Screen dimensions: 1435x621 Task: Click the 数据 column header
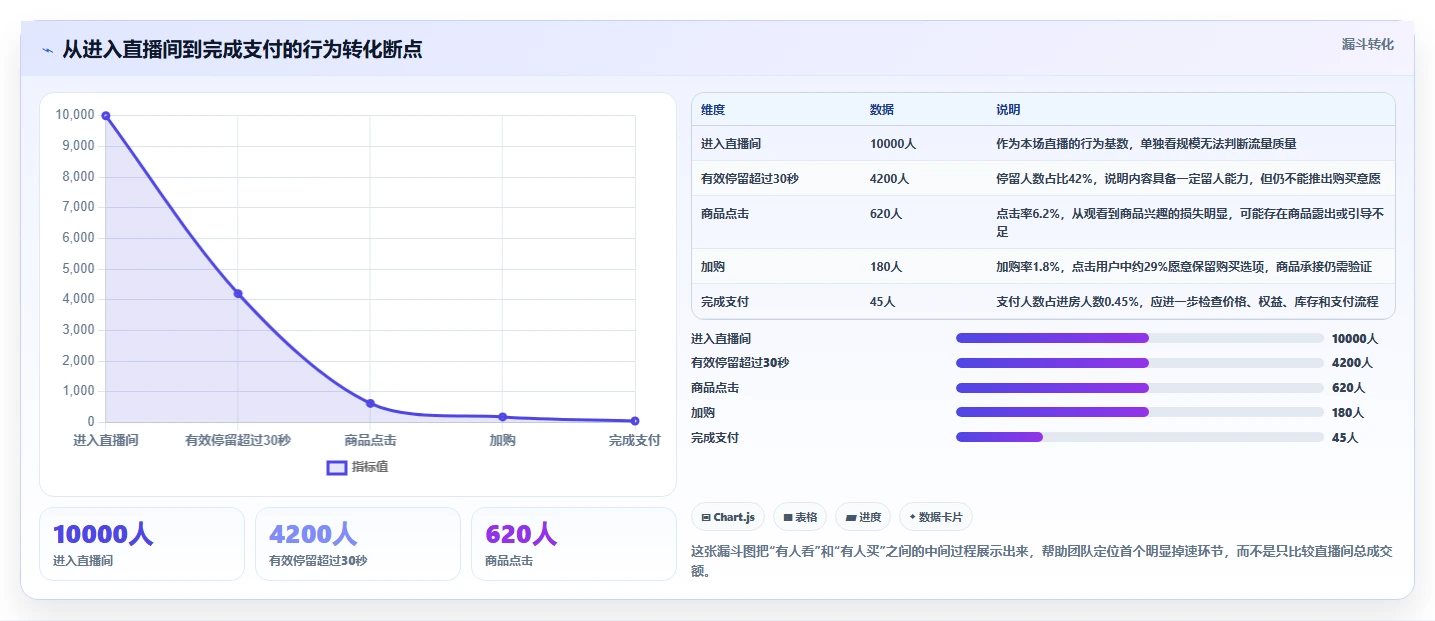882,110
